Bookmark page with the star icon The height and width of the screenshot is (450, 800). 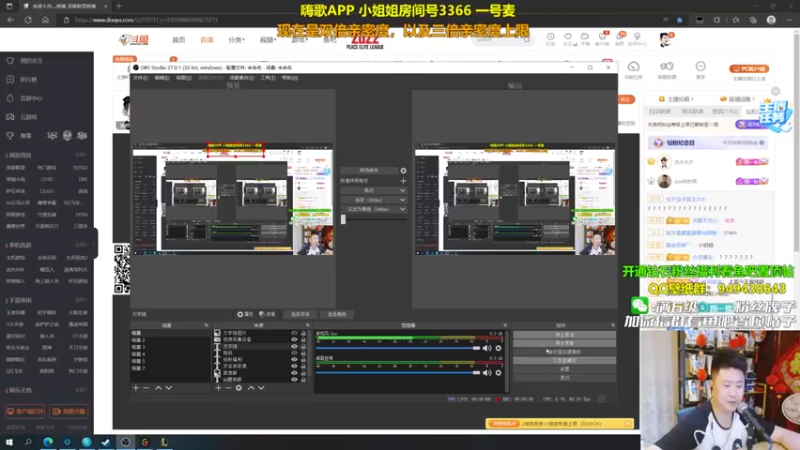pos(680,20)
